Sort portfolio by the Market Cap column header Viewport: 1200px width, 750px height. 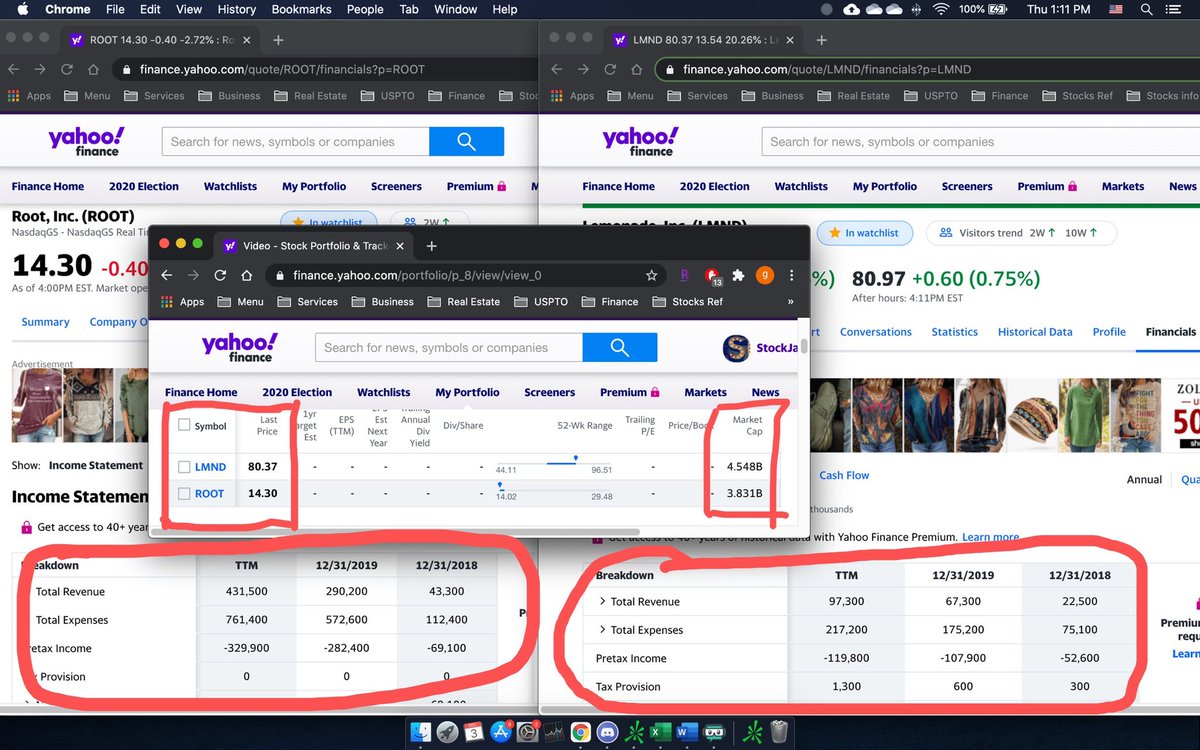[x=747, y=426]
